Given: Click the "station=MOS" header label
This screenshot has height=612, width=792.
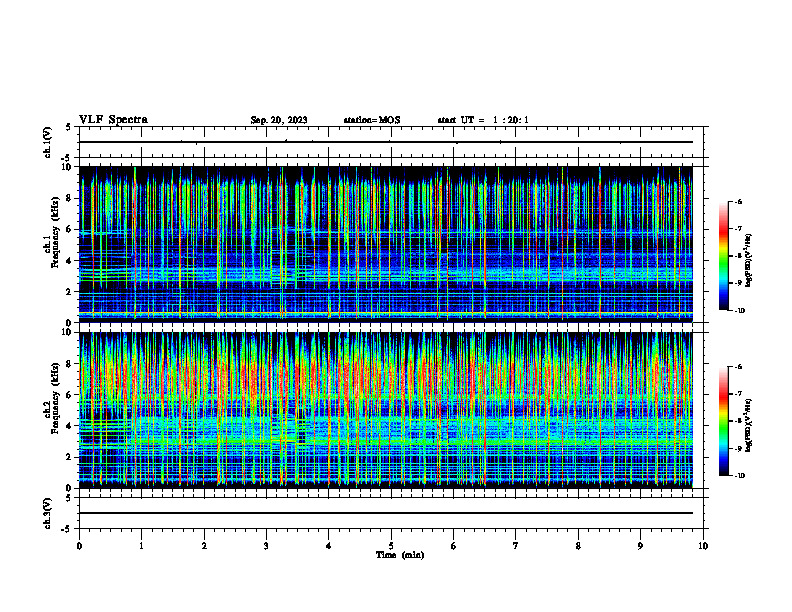Looking at the screenshot, I should coord(372,120).
